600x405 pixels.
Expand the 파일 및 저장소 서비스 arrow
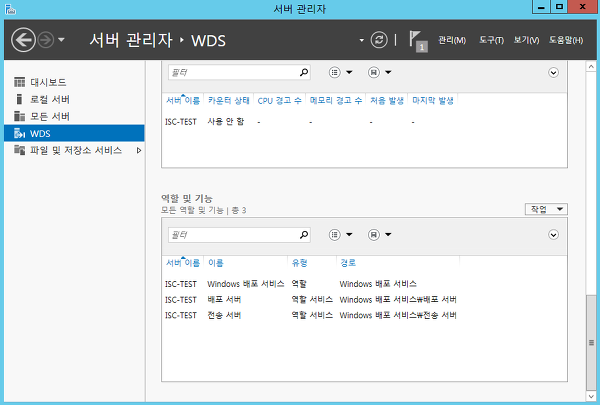(x=139, y=150)
